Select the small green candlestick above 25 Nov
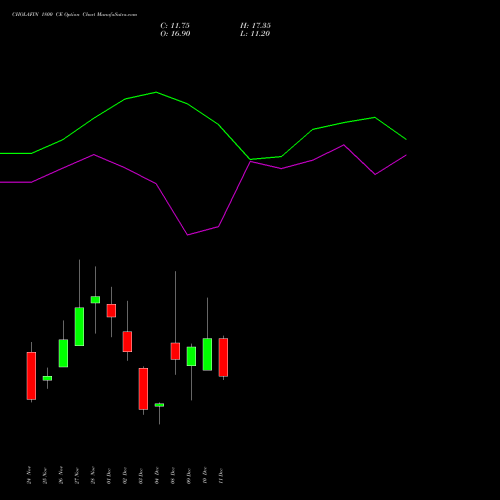Screen dimensions: 500x500 [47, 378]
